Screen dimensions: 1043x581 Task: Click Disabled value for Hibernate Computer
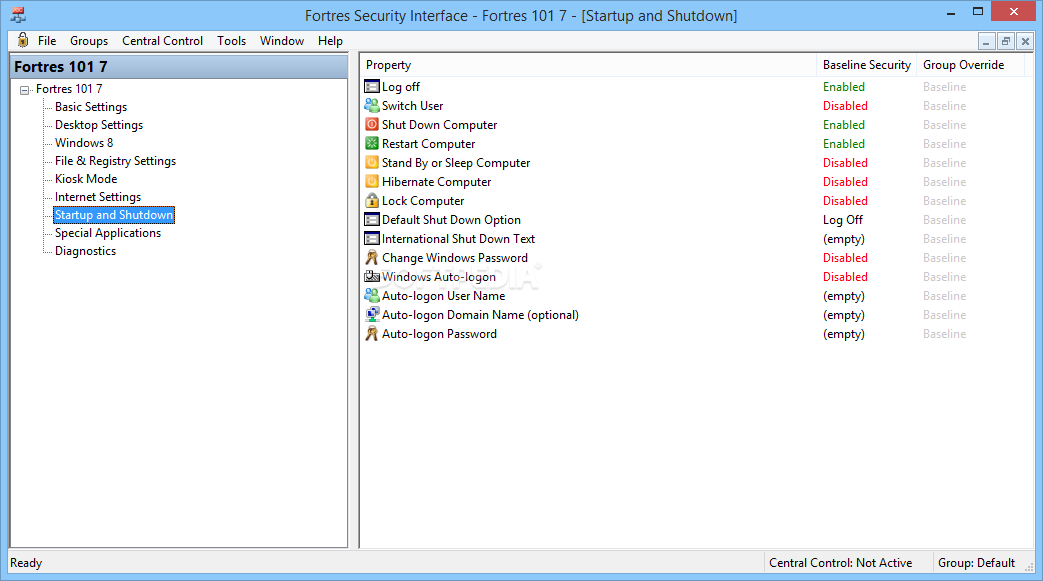[x=845, y=181]
